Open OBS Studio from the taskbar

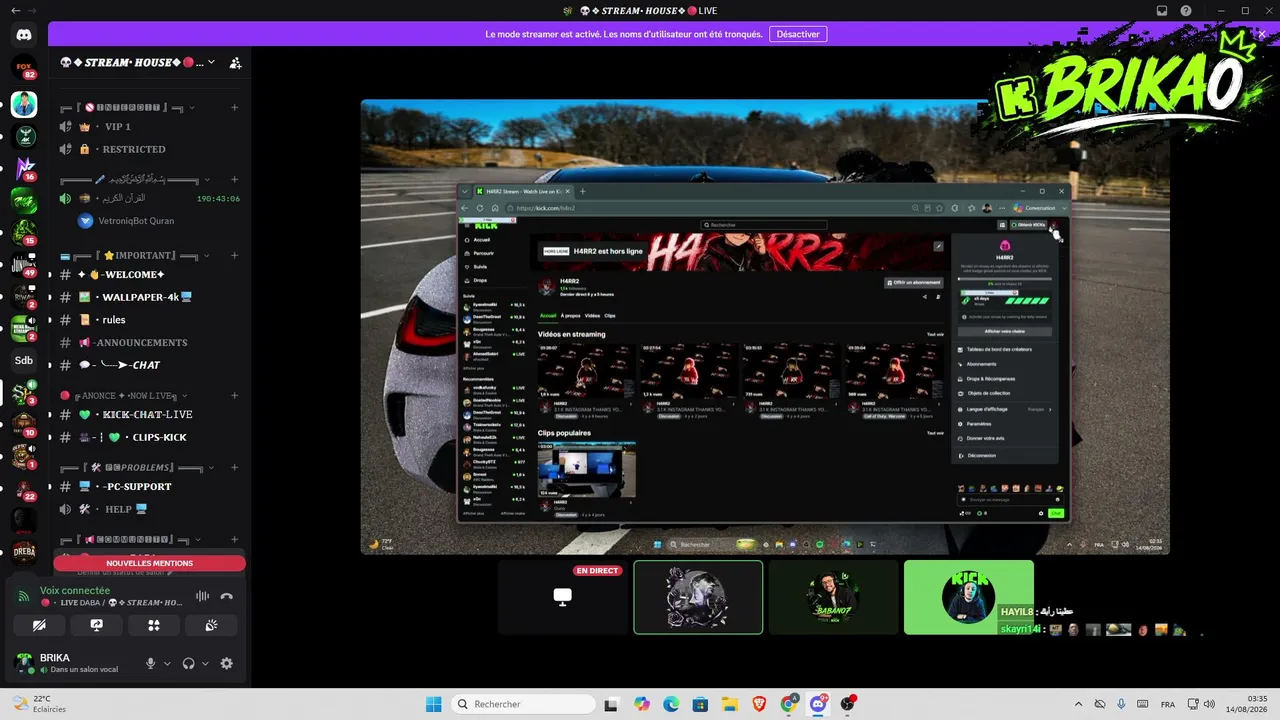(848, 704)
